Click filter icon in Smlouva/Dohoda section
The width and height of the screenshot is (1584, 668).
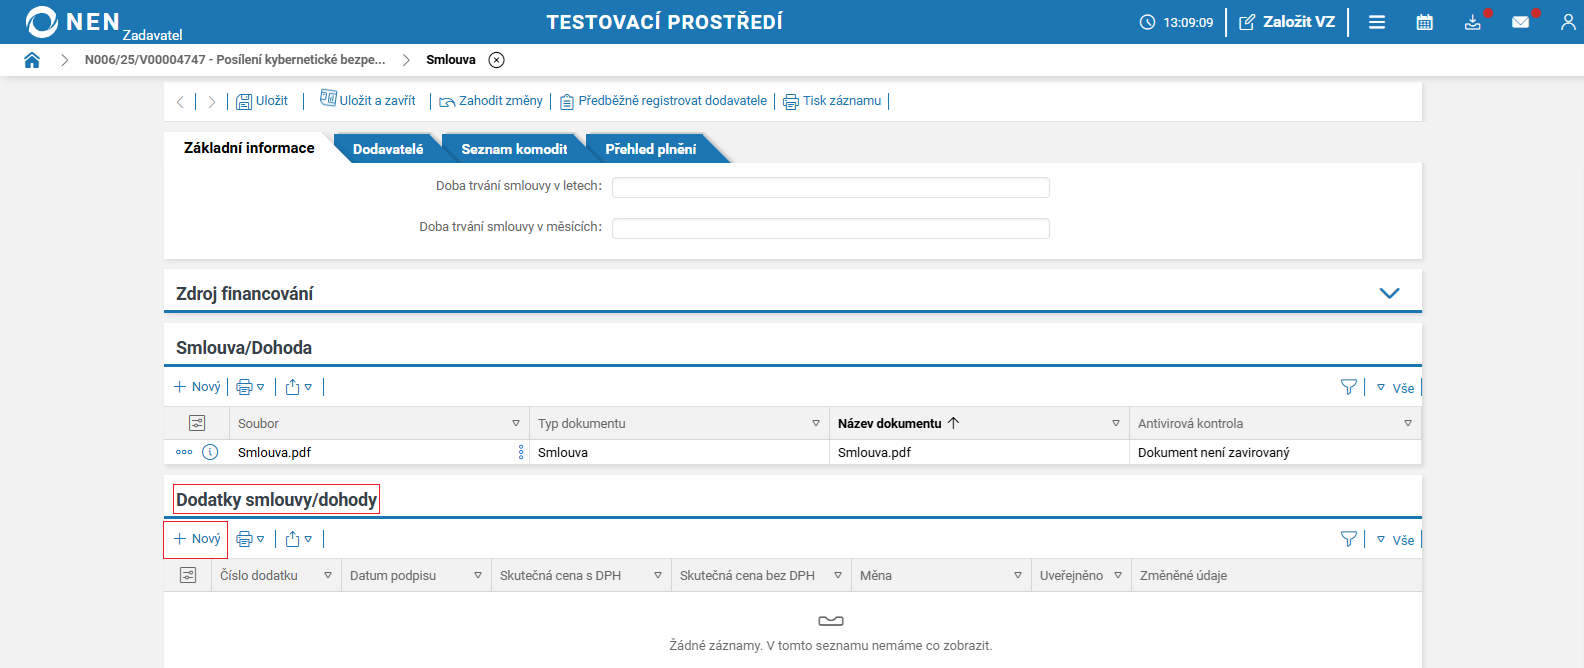(x=1349, y=387)
